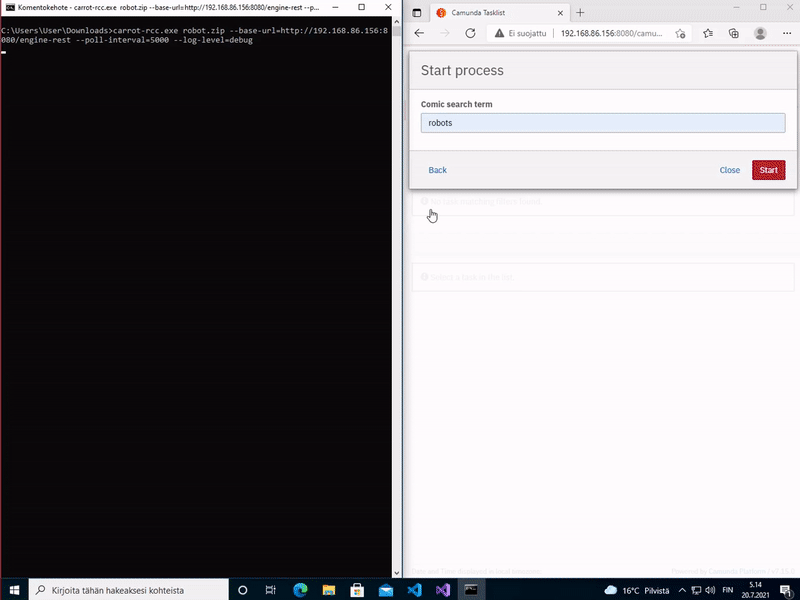Open Collections in Edge toolbar
The height and width of the screenshot is (600, 800).
[x=734, y=33]
